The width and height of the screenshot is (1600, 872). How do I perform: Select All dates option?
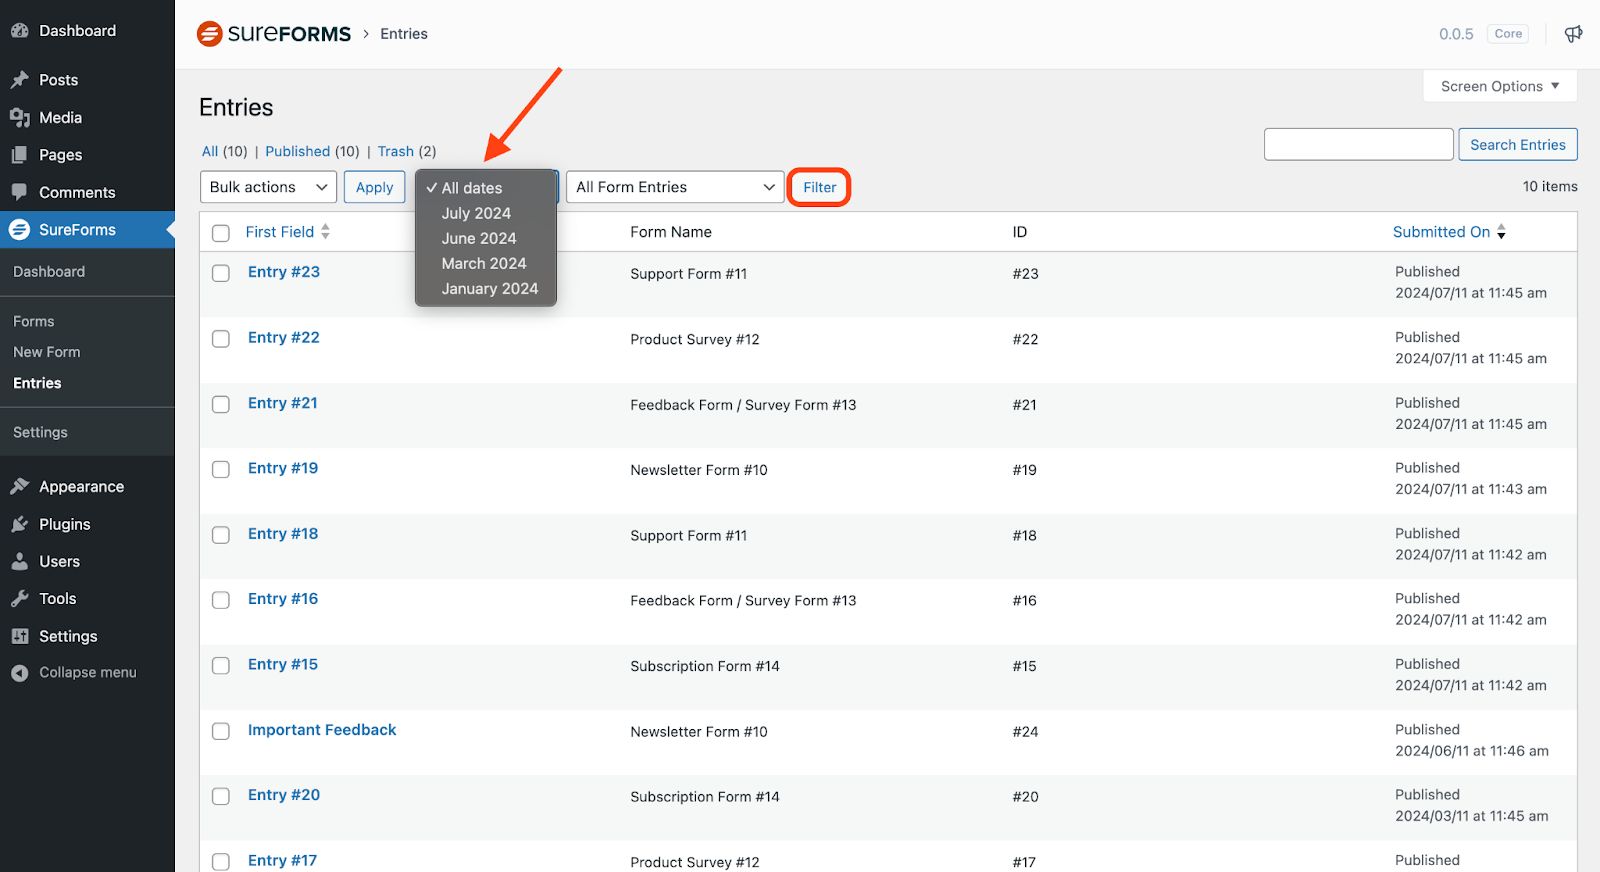pos(486,188)
